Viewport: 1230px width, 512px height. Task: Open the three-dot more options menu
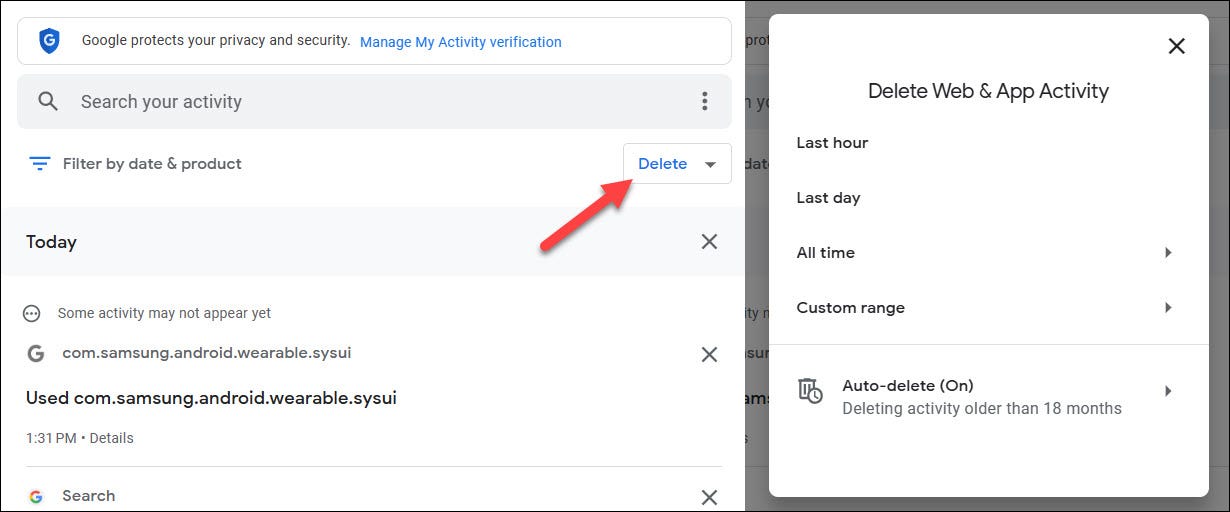point(705,101)
